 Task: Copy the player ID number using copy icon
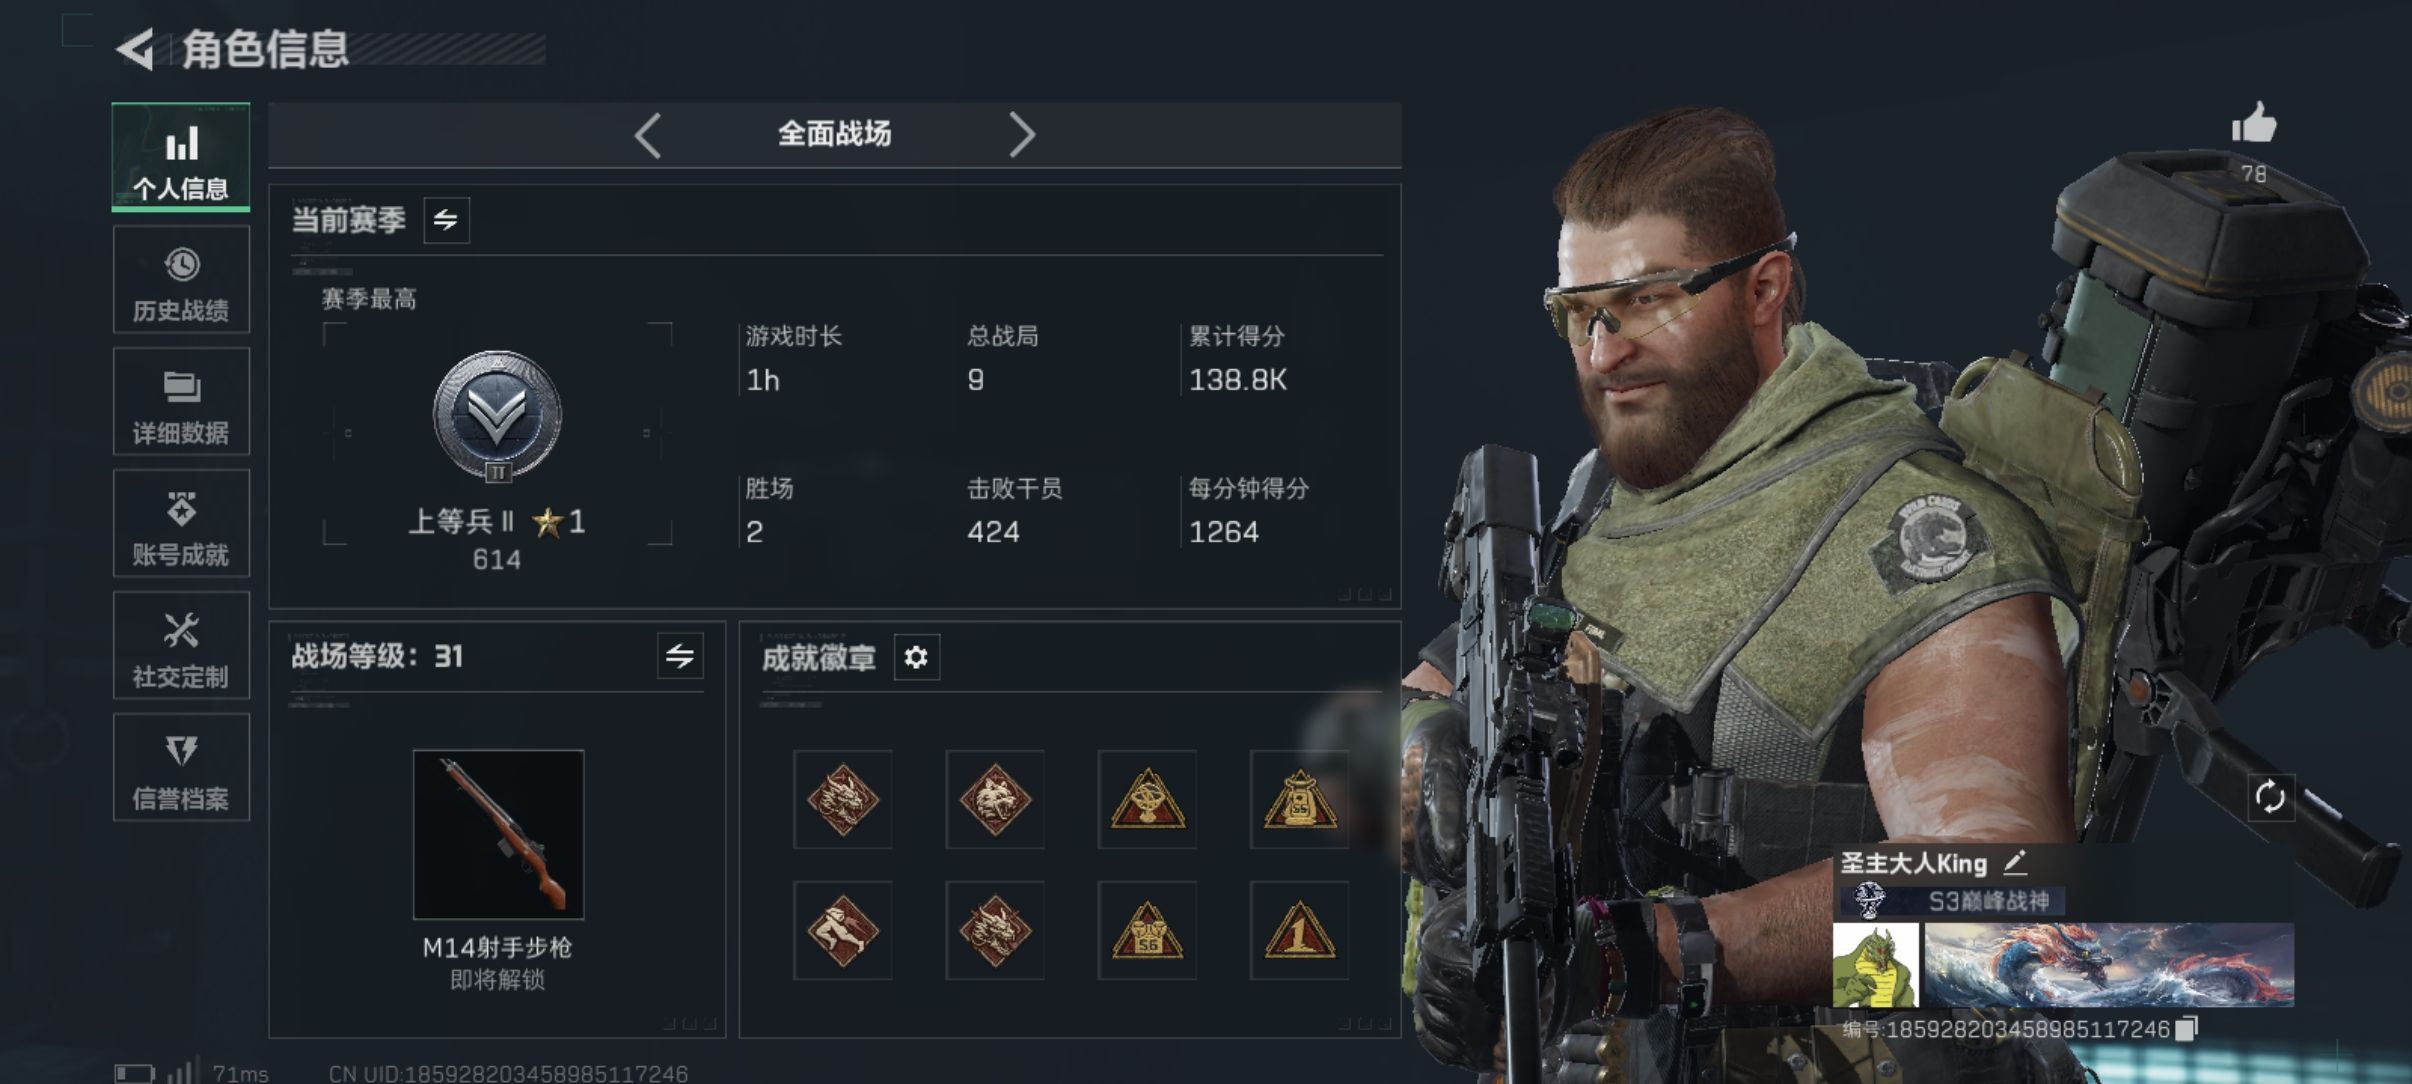[2187, 1028]
